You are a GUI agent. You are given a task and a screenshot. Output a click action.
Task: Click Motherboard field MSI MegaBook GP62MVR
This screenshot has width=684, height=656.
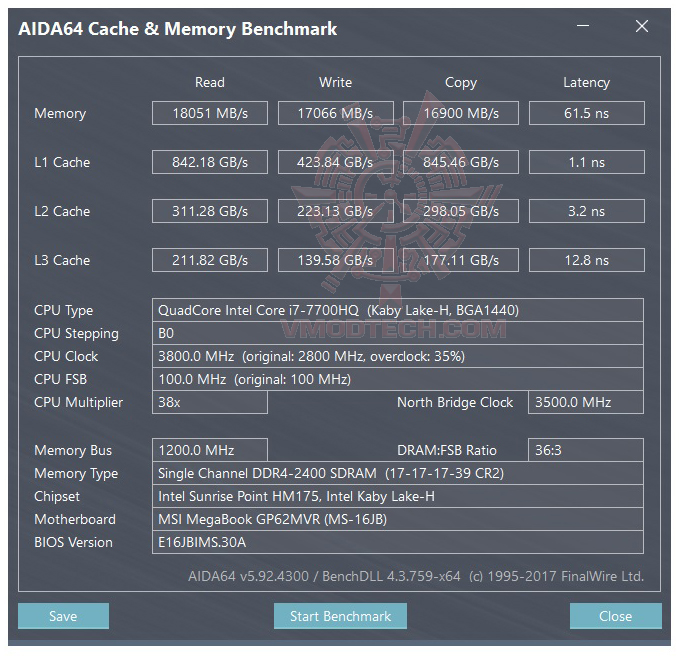coord(398,519)
